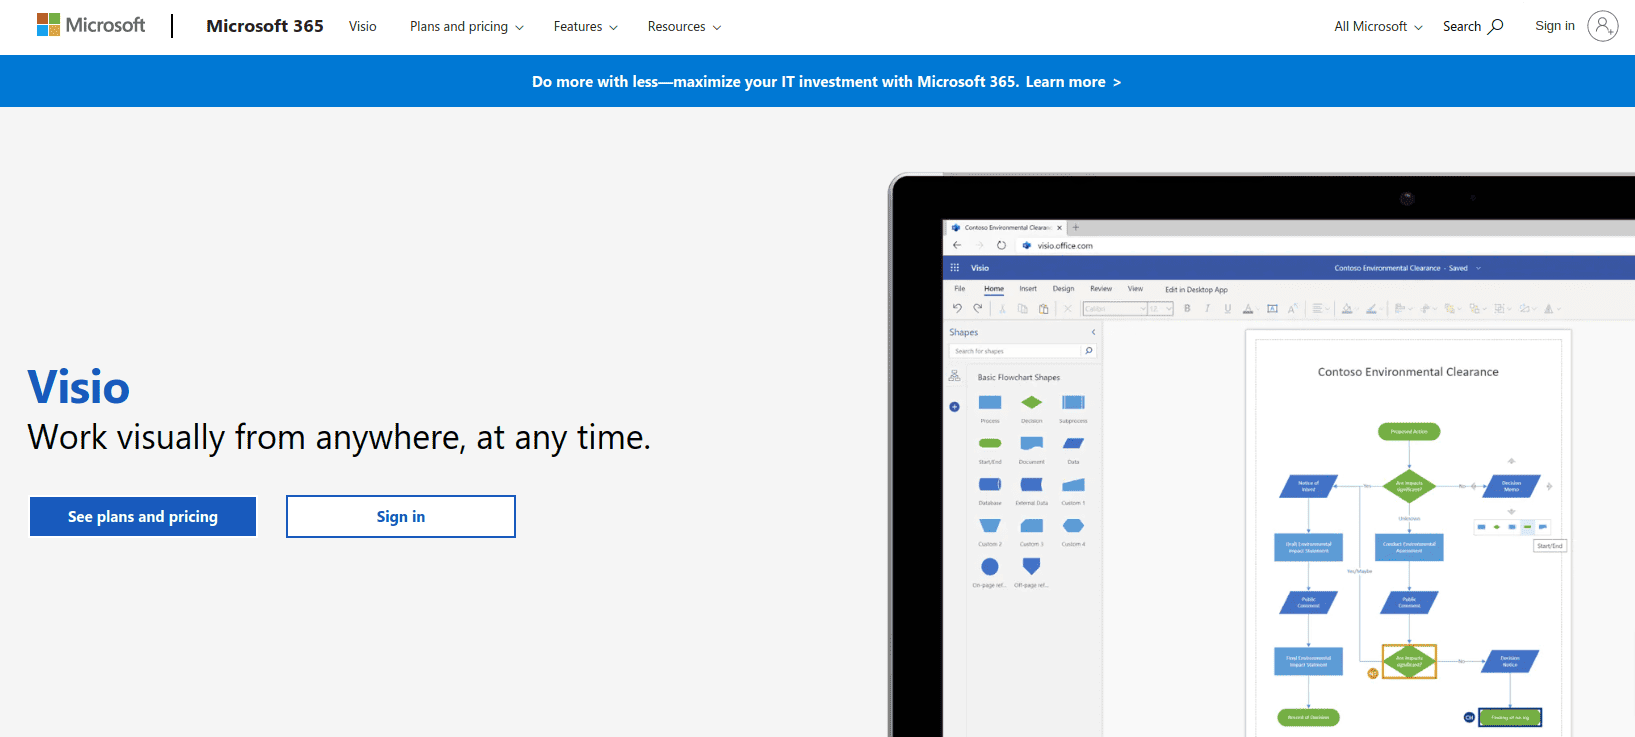The height and width of the screenshot is (737, 1635).
Task: Click the stencil hierarchy icon beside Basic Flowchart Shapes
Action: point(954,376)
